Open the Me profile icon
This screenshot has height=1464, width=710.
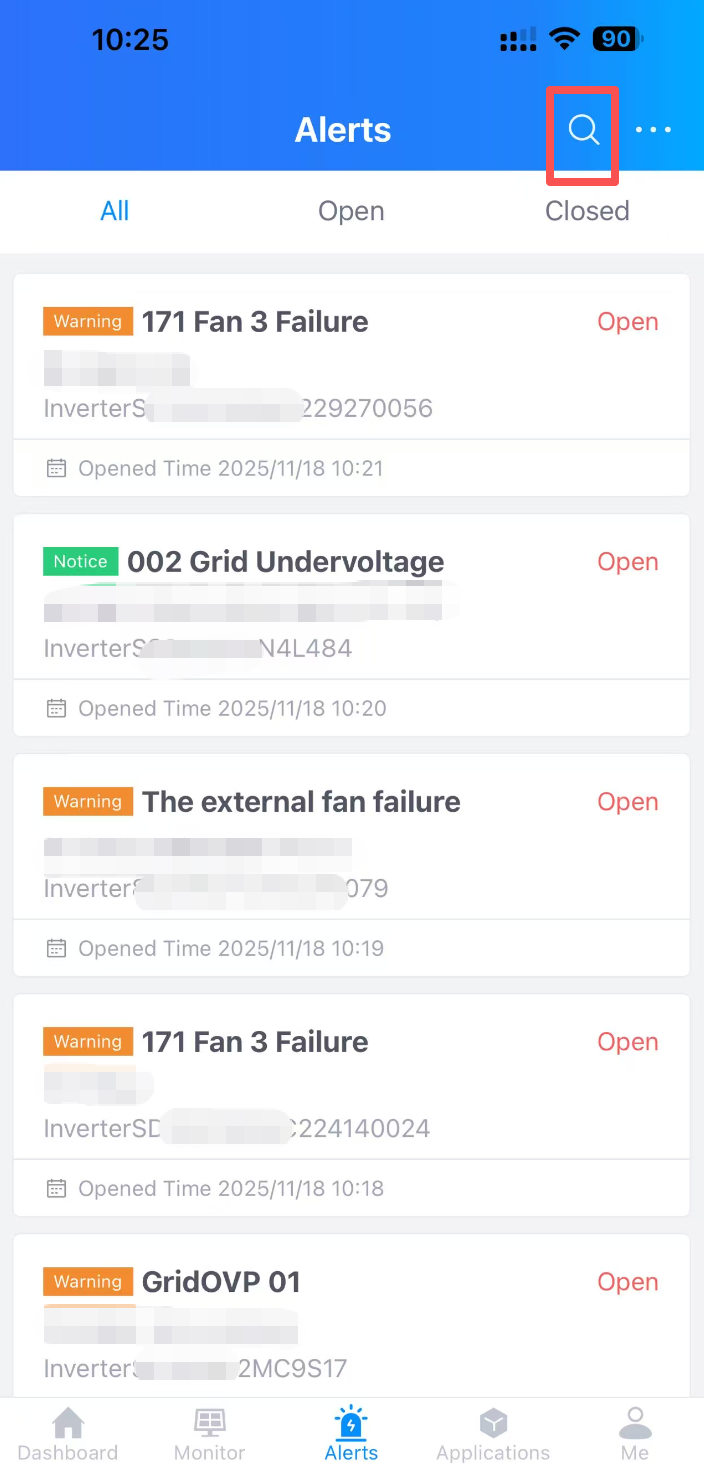[635, 1422]
